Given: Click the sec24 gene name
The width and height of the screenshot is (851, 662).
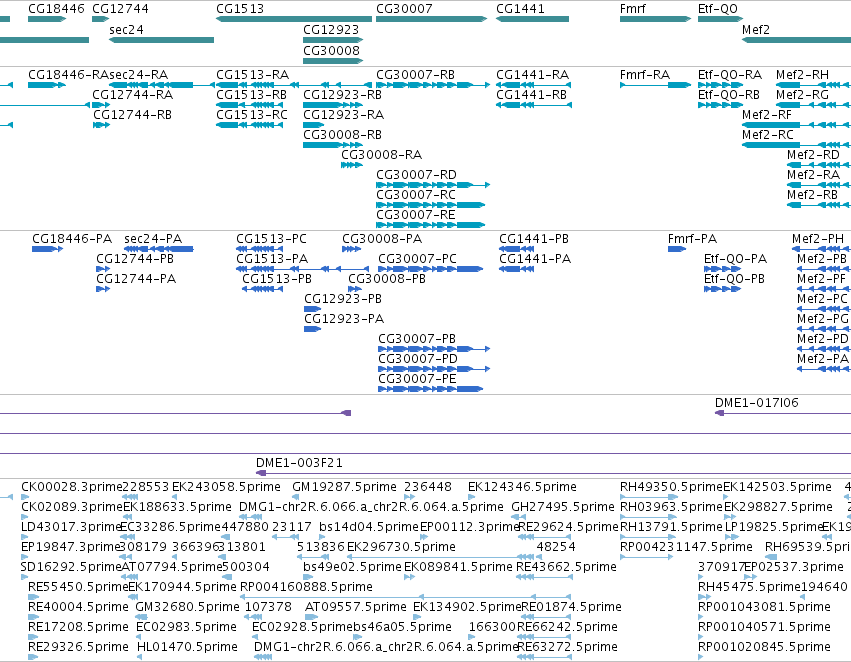Looking at the screenshot, I should pos(126,30).
